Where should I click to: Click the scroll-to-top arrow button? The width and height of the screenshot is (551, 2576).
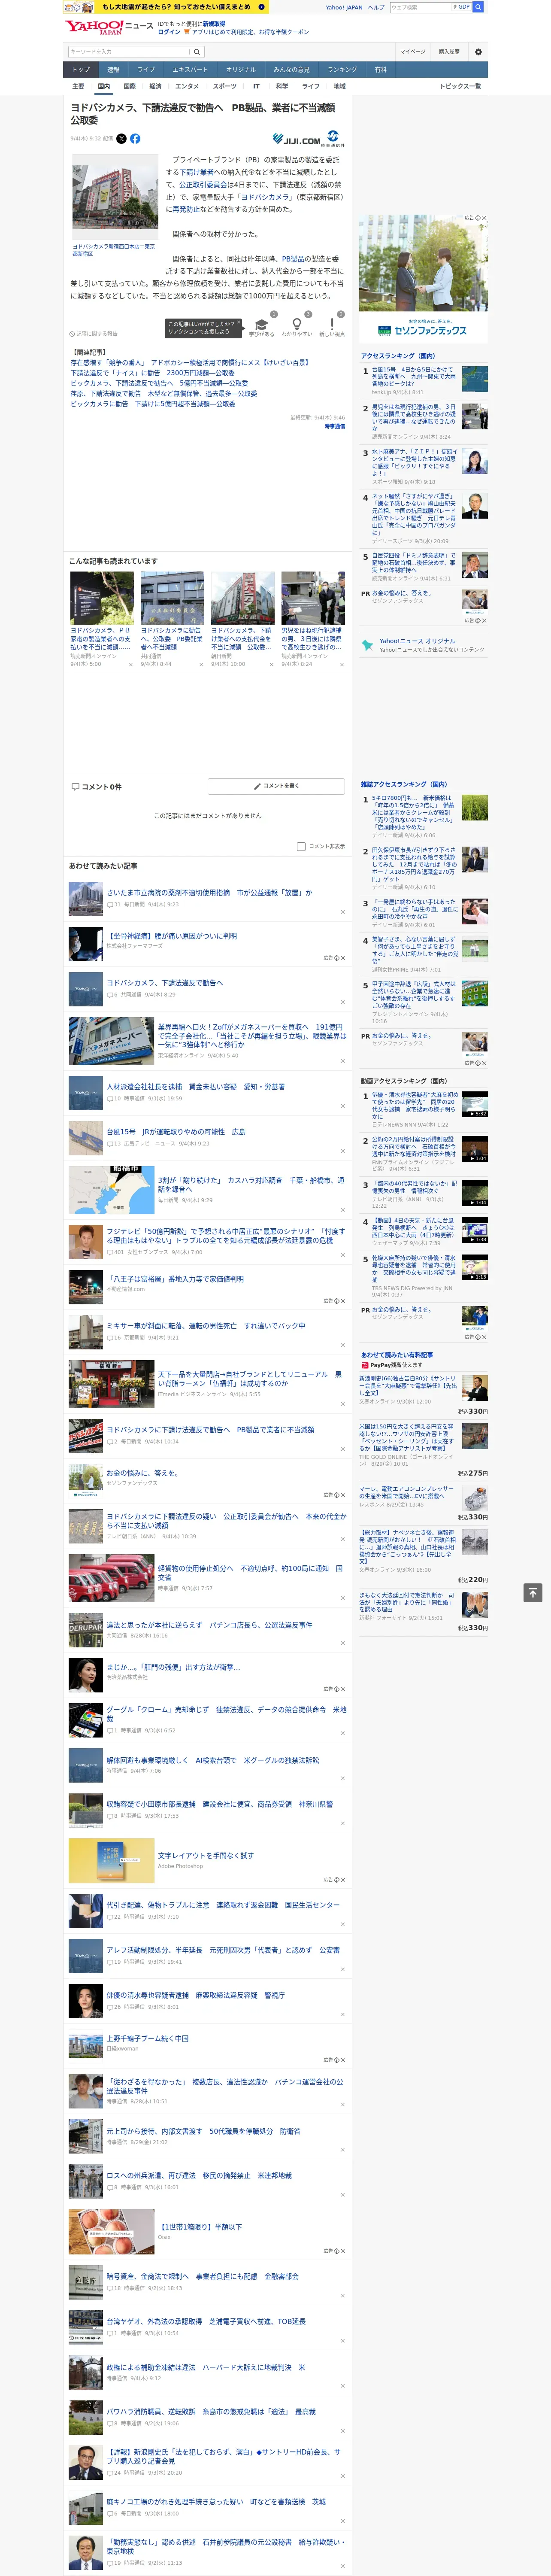pyautogui.click(x=533, y=1592)
